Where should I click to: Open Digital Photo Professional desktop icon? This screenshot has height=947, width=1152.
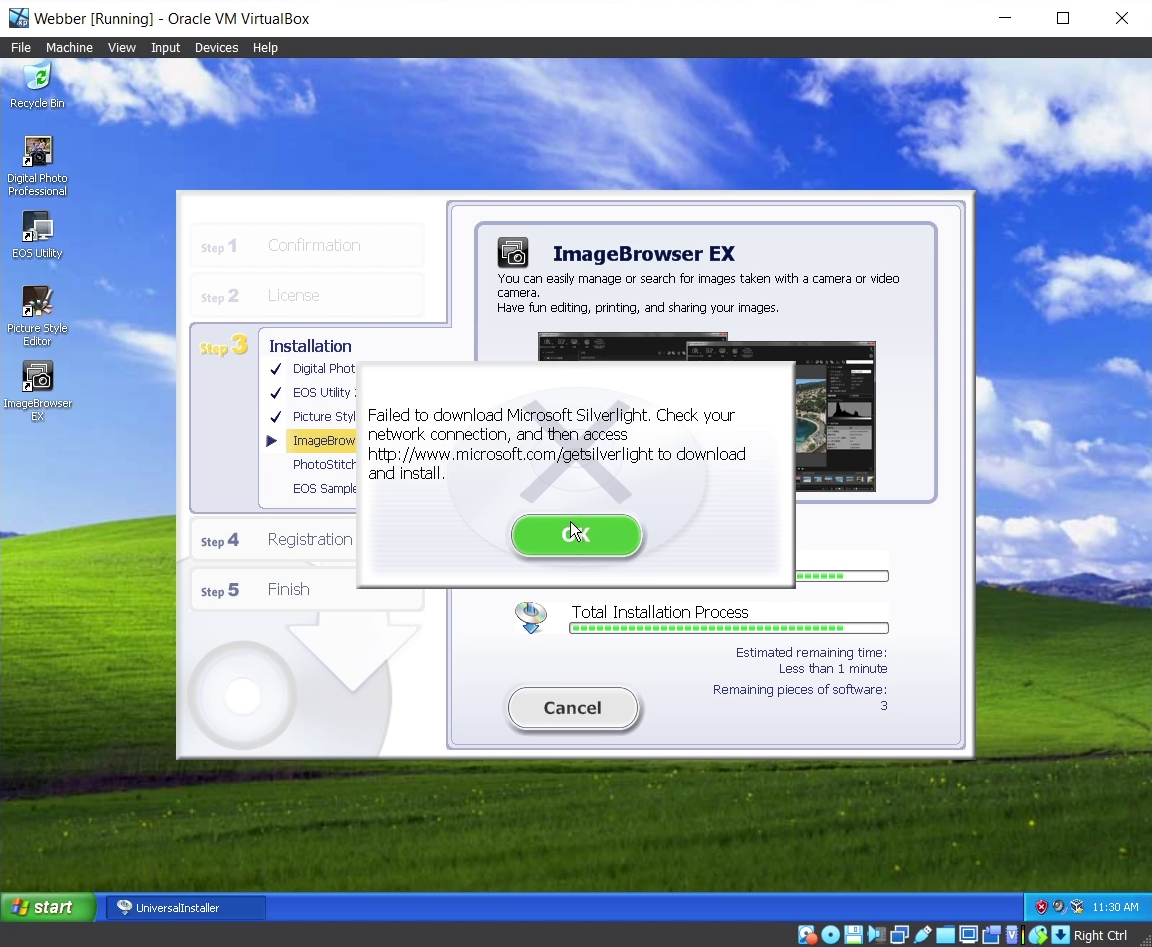pyautogui.click(x=38, y=153)
